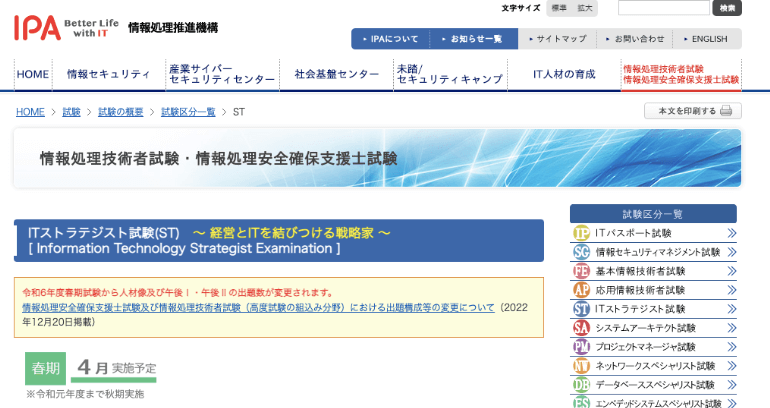Click IPAについて link
This screenshot has width=770, height=408.
click(x=390, y=39)
